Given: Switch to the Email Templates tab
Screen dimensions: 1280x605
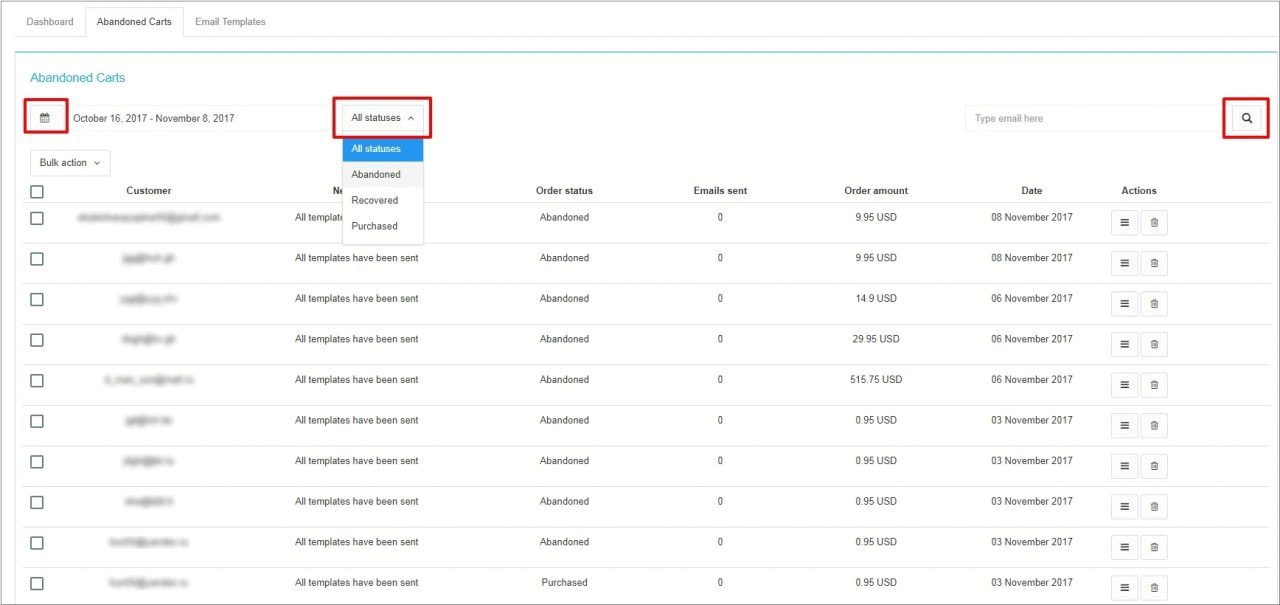Looking at the screenshot, I should point(231,21).
